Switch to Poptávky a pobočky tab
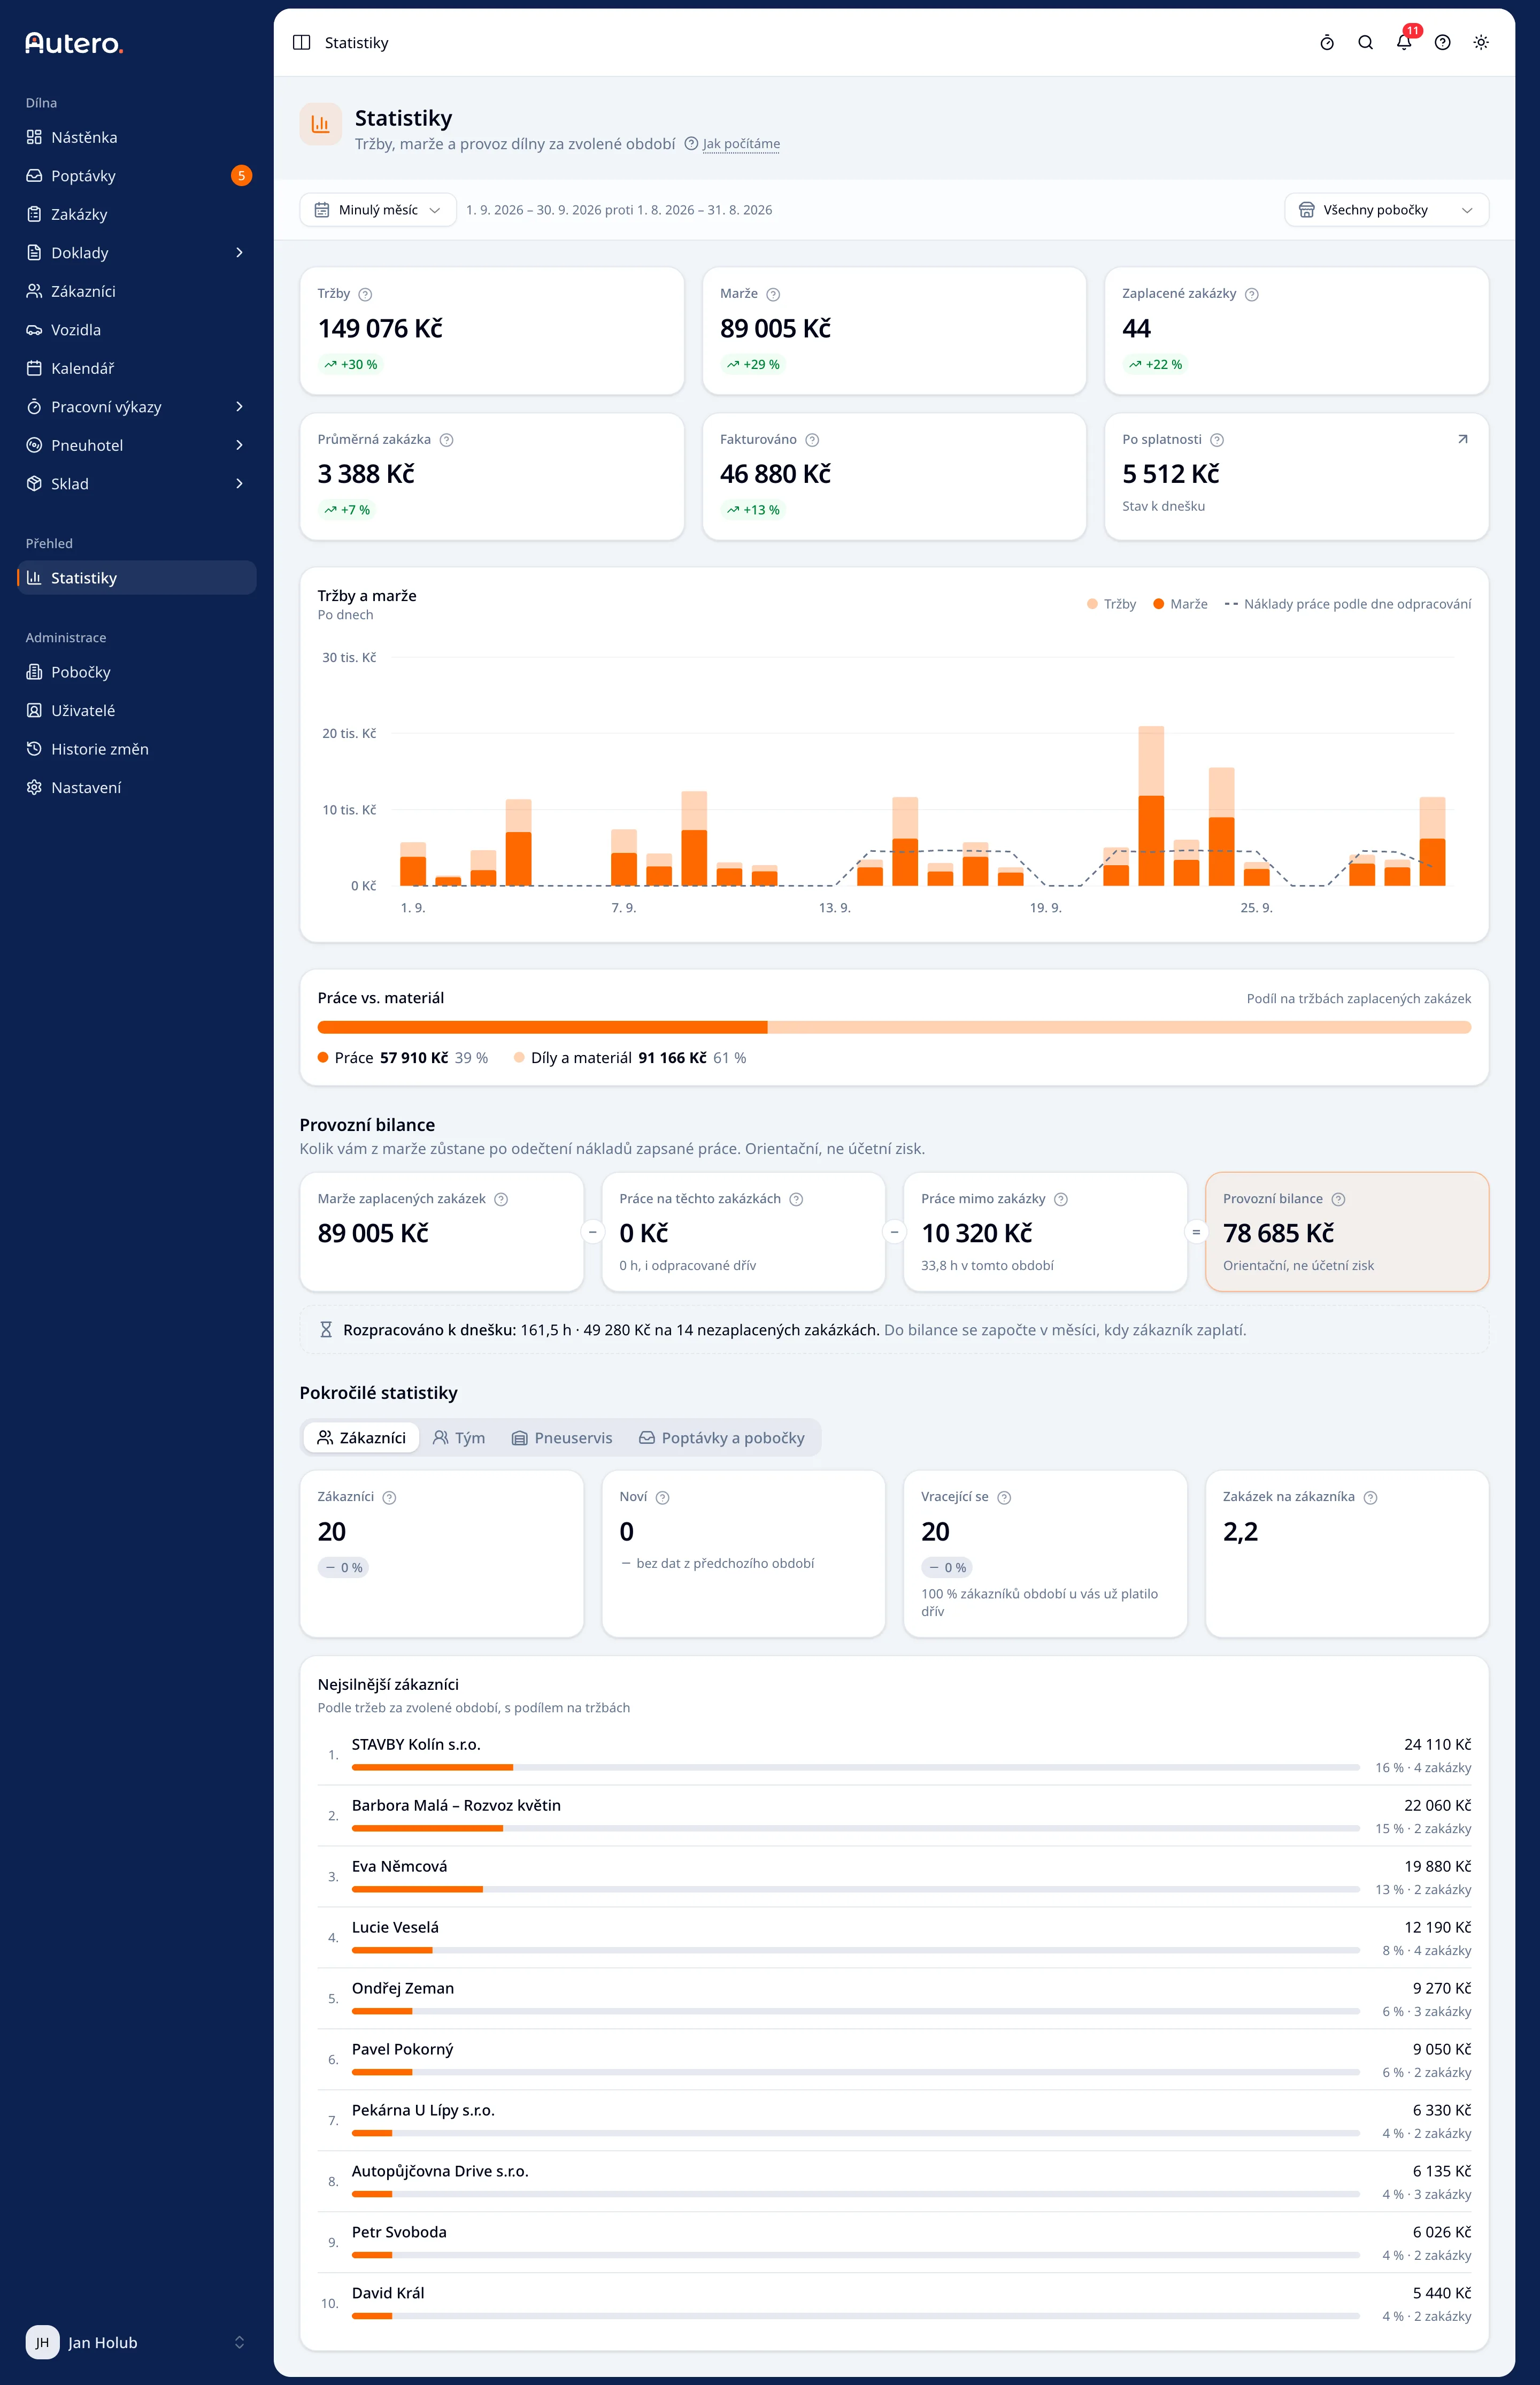Screen dimensions: 1540x2385 point(721,1438)
